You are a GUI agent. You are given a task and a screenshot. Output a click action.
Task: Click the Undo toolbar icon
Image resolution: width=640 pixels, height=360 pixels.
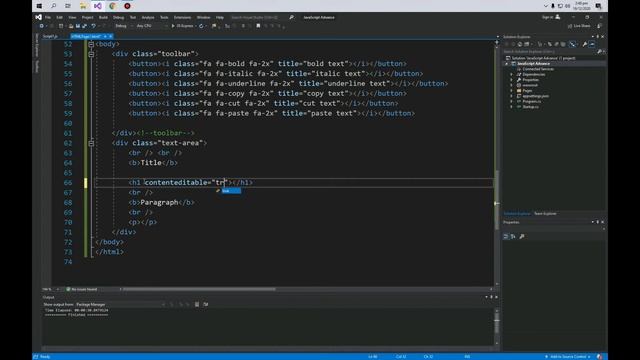click(93, 26)
